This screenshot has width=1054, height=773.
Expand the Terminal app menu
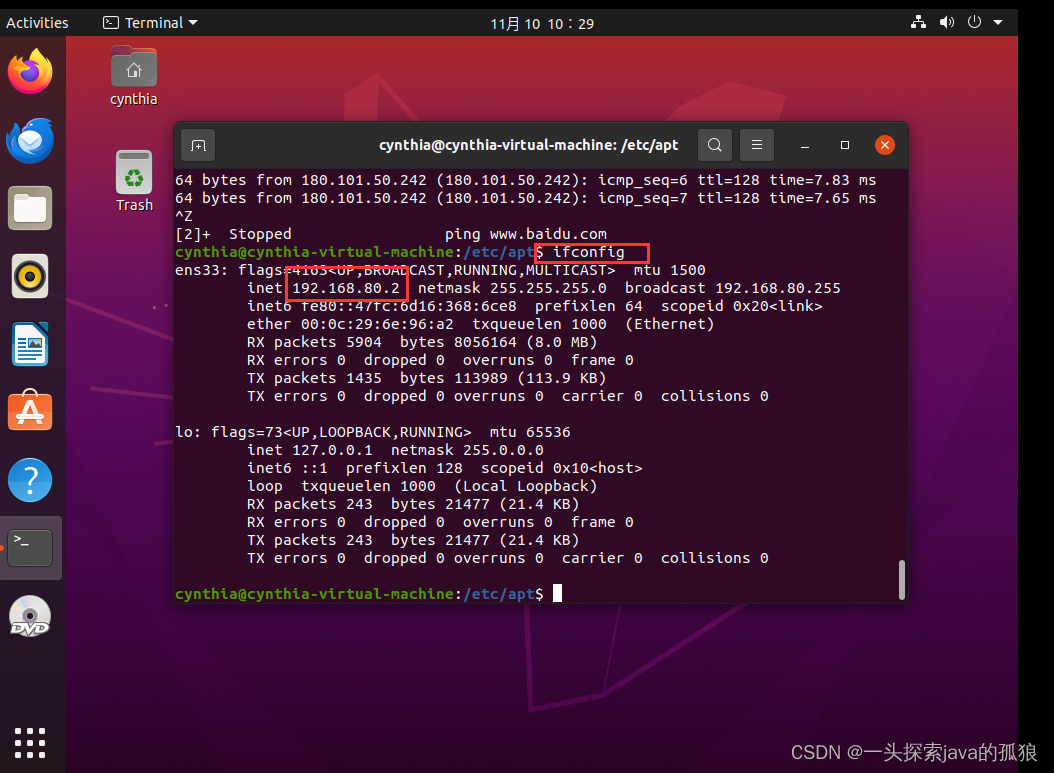[150, 22]
